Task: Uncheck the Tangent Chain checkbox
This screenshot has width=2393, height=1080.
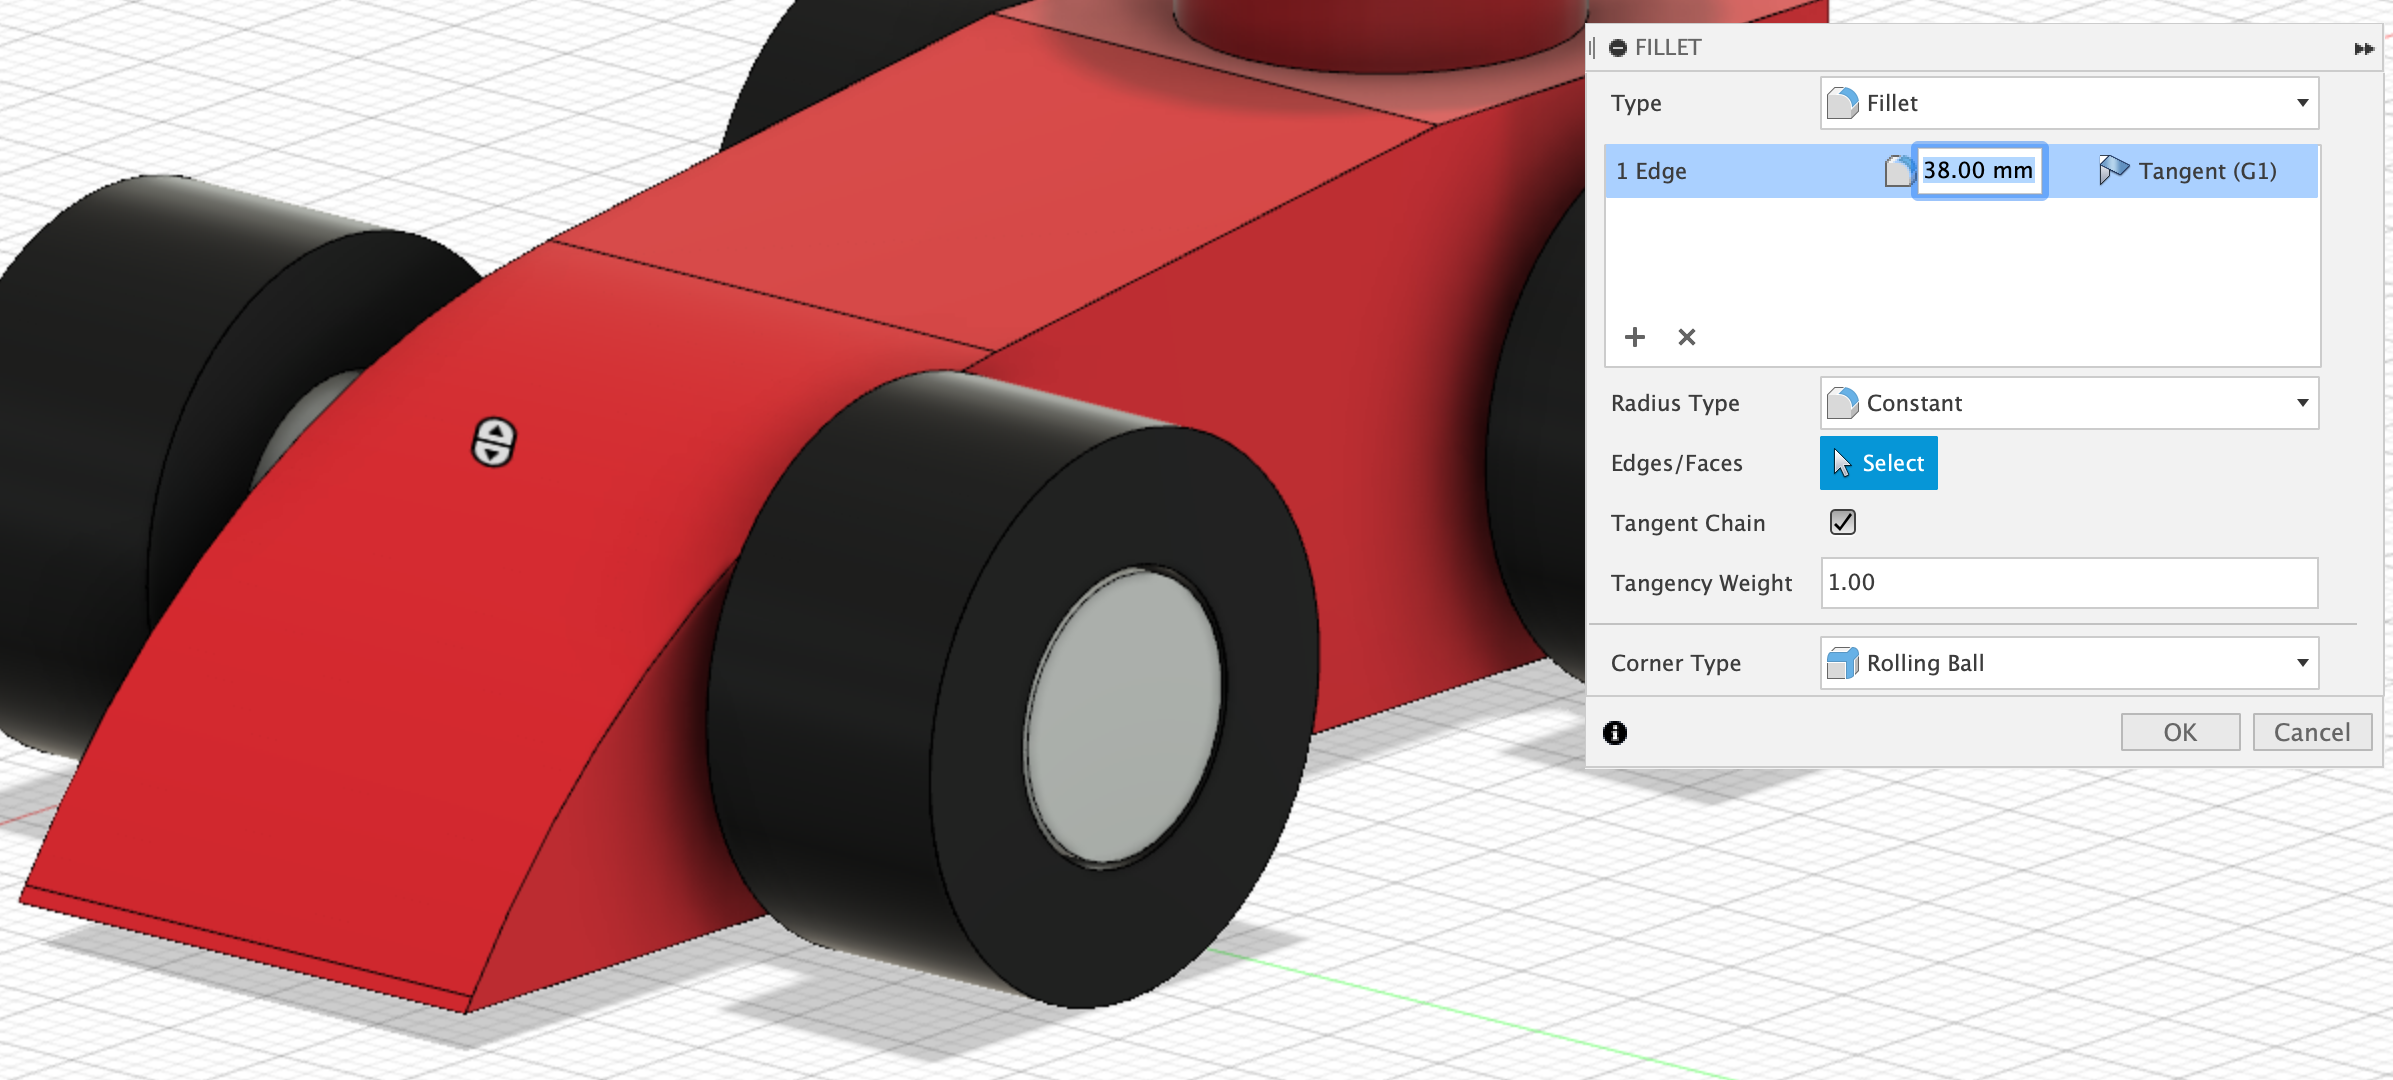Action: click(1842, 522)
